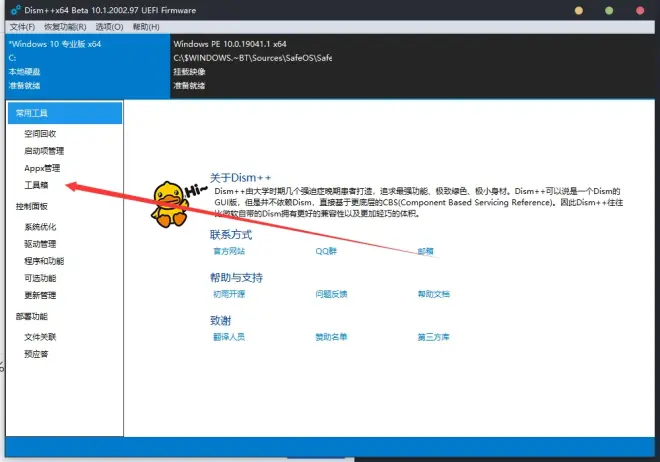This screenshot has width=660, height=462.
Task: Click the green maximize circle button
Action: pos(609,11)
